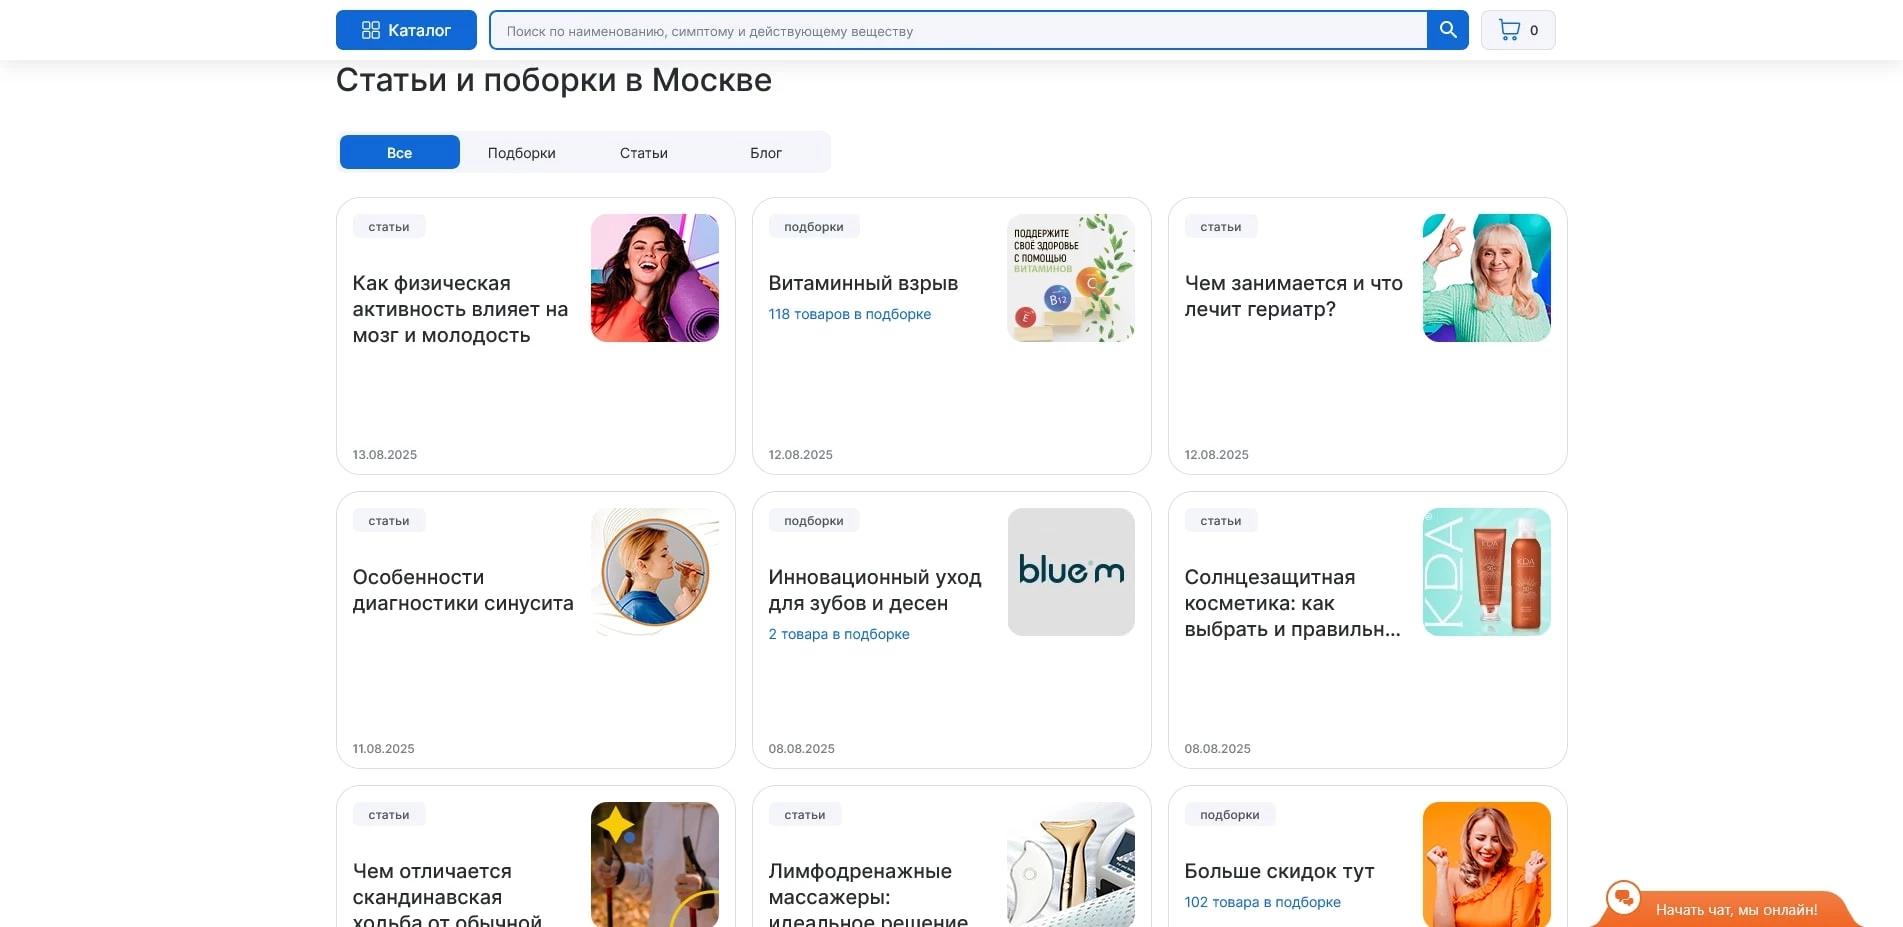This screenshot has width=1903, height=927.
Task: Switch to the Статьи tab
Action: tap(643, 153)
